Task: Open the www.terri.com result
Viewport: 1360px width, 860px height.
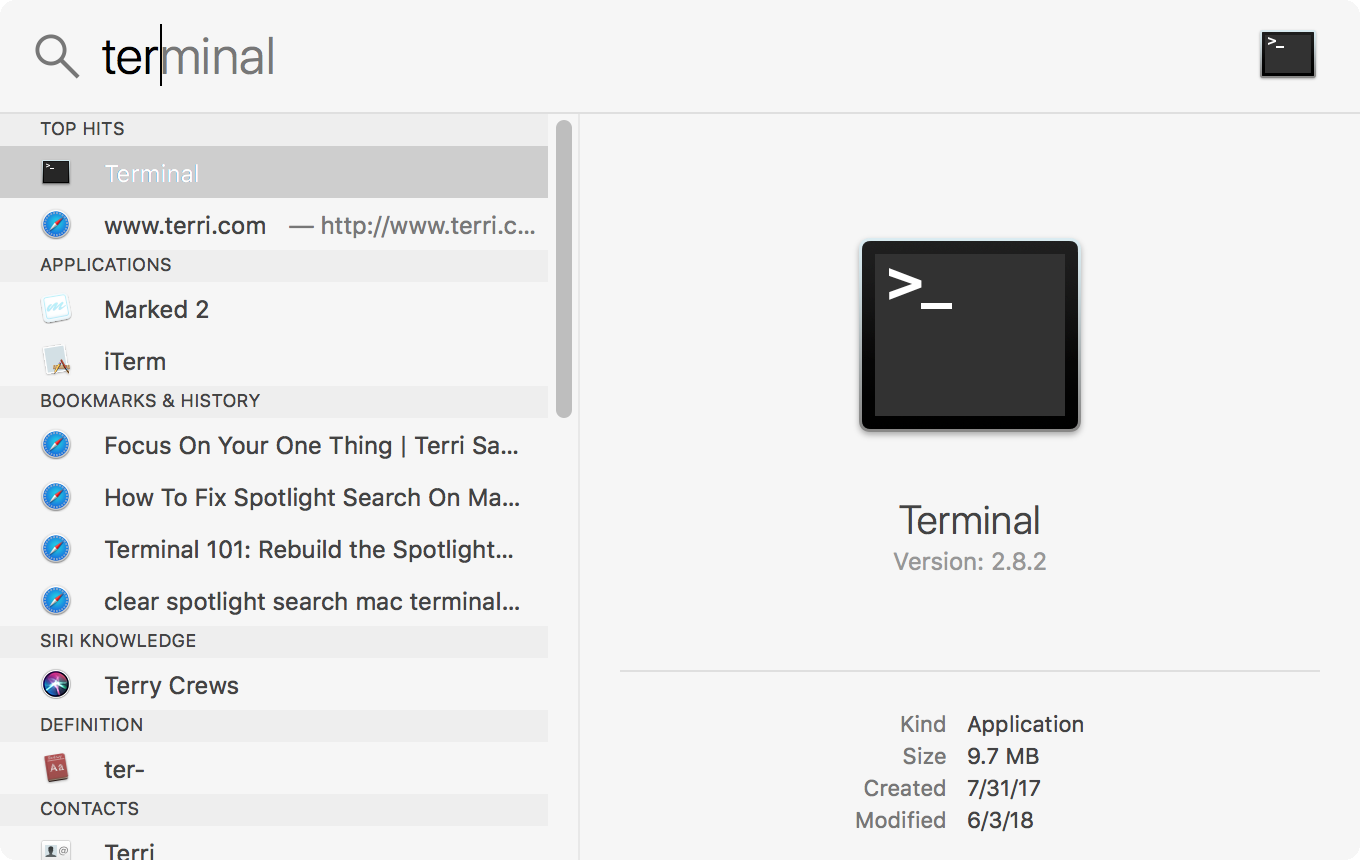Action: (185, 225)
